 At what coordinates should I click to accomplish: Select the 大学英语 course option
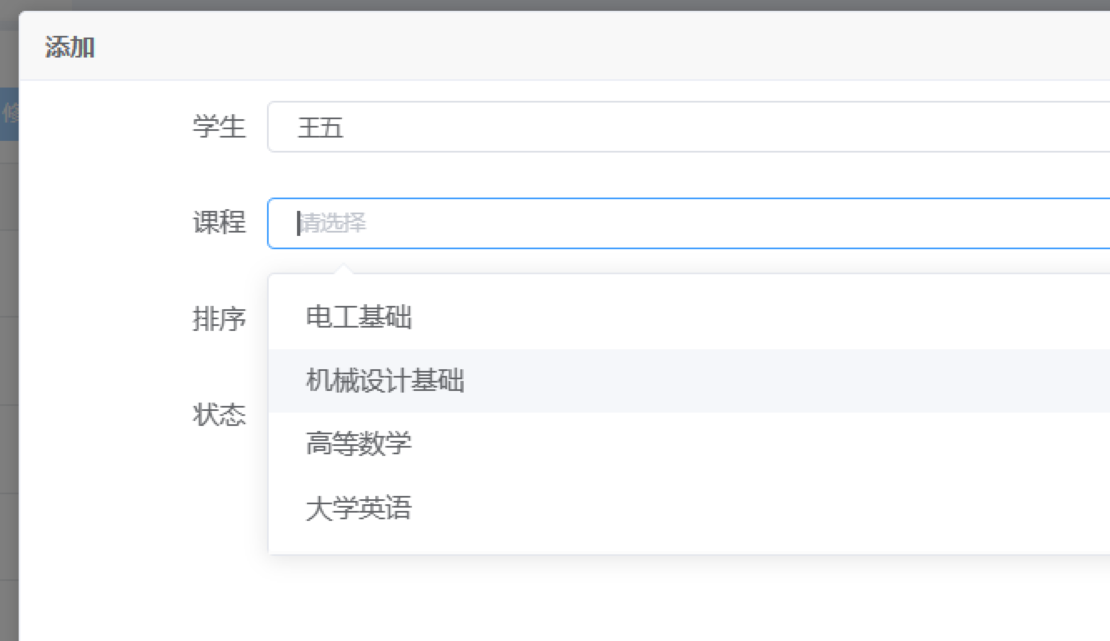click(359, 509)
